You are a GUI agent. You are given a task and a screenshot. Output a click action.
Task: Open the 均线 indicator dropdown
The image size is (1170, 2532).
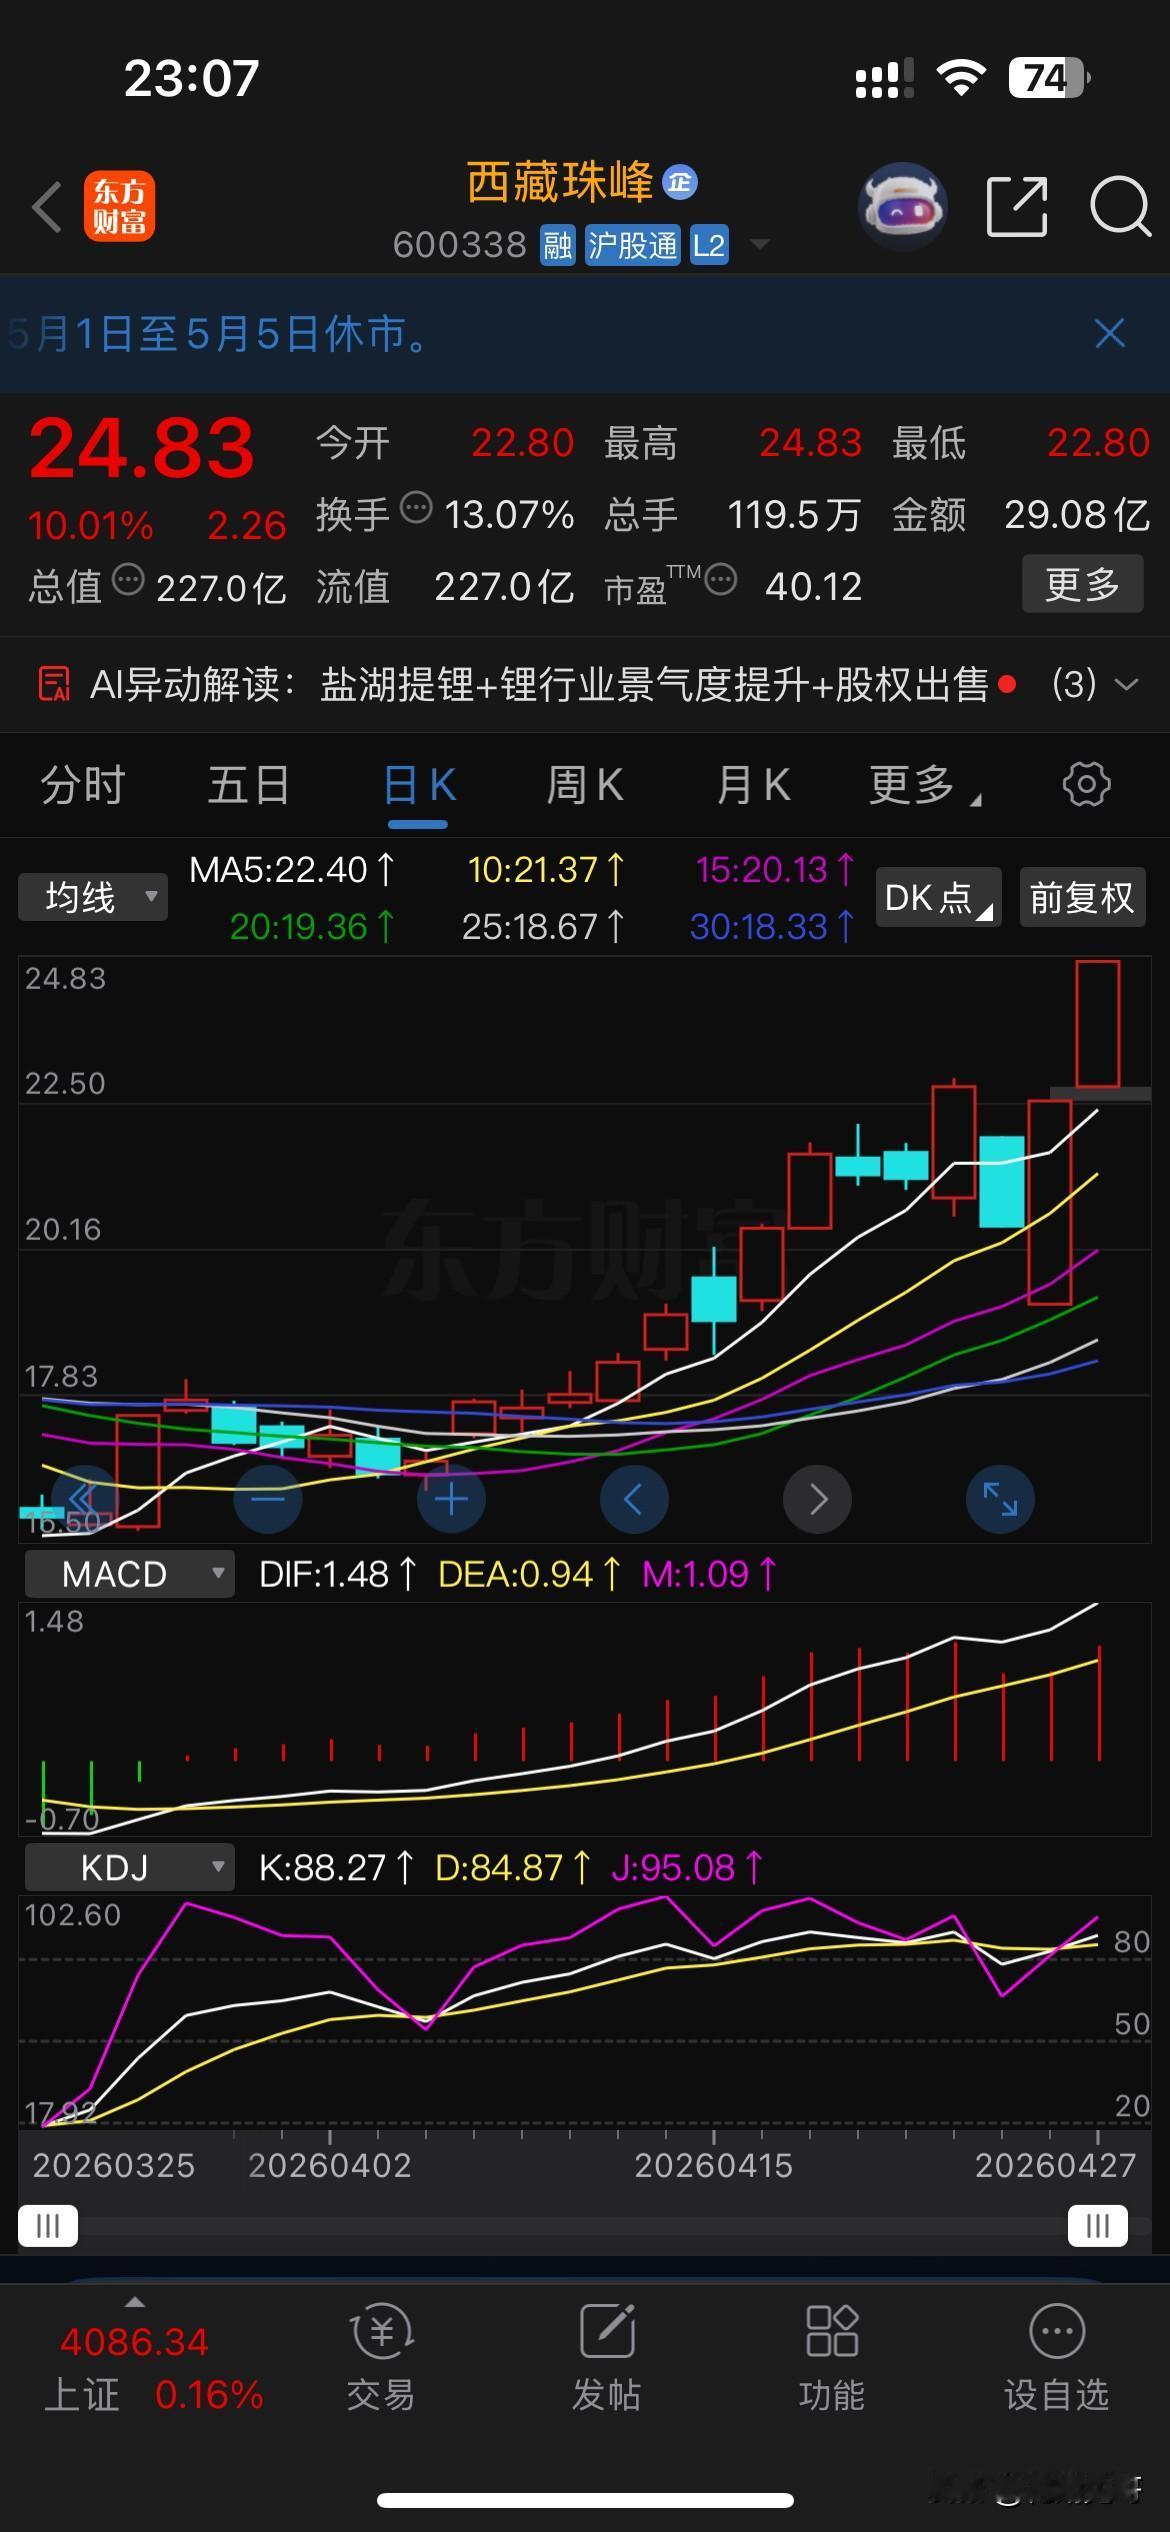coord(92,897)
